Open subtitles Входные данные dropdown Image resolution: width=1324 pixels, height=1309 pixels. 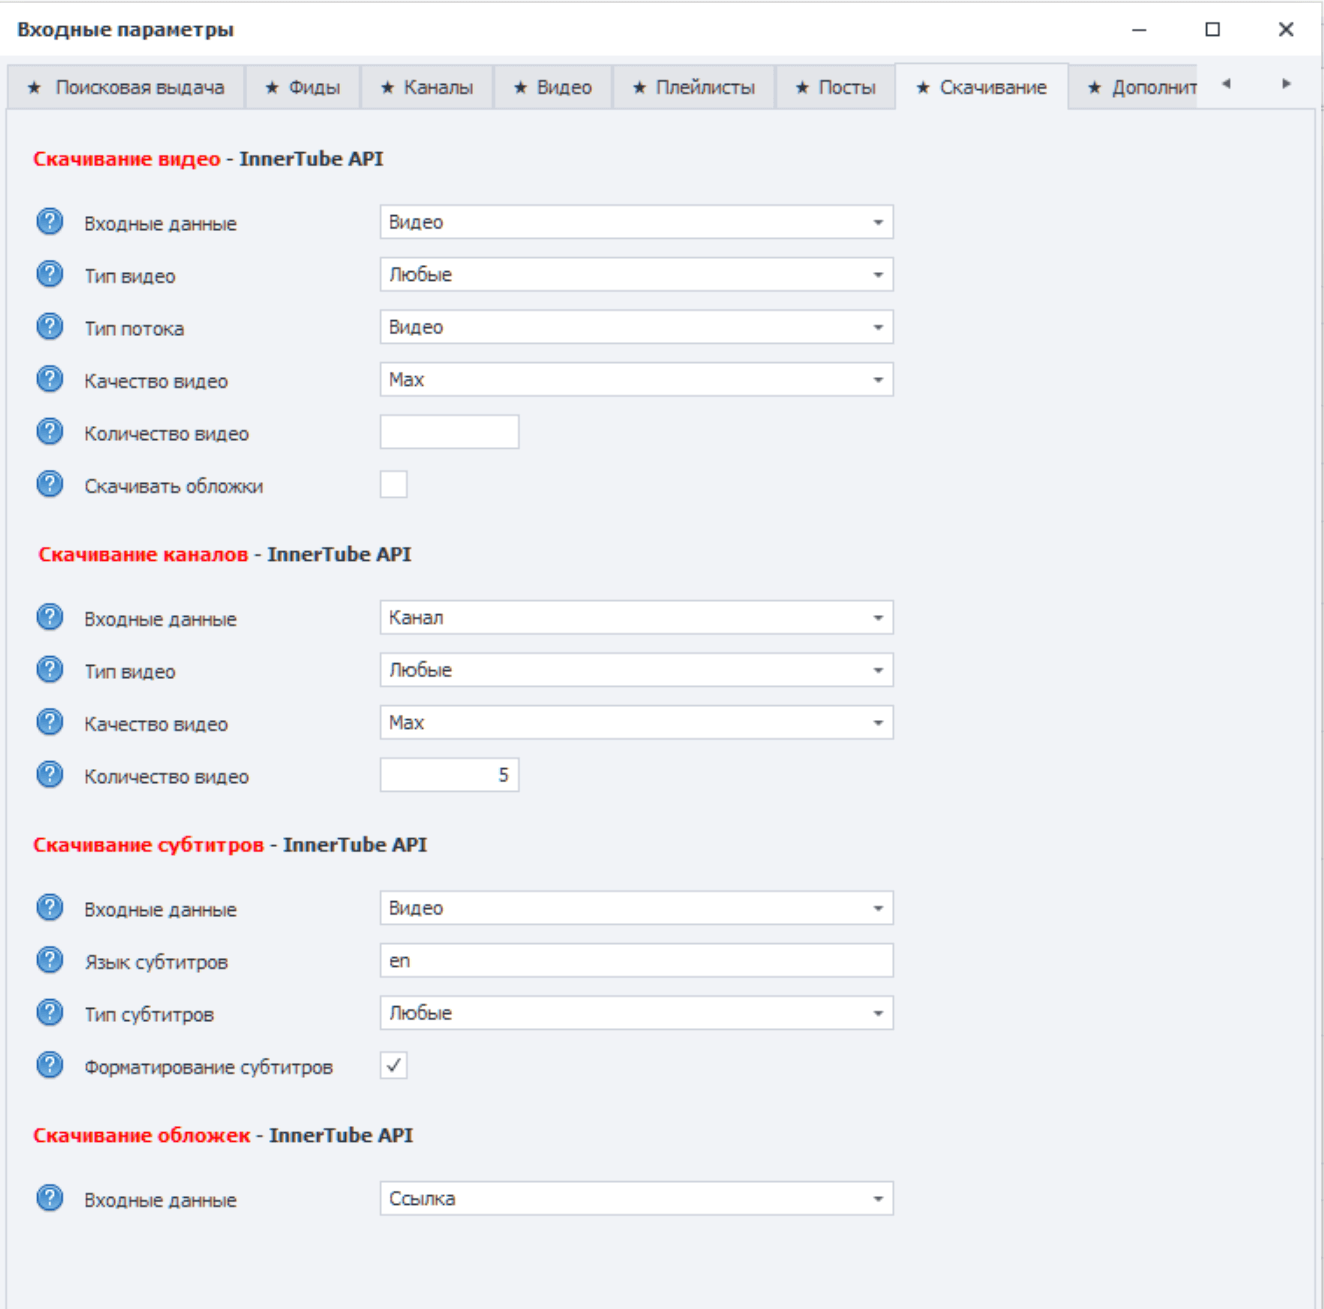(636, 908)
